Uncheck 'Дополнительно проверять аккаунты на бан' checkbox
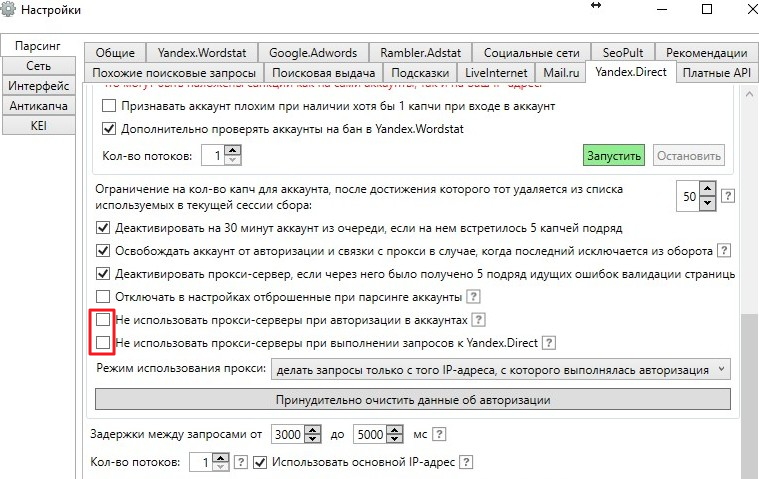 [x=109, y=129]
